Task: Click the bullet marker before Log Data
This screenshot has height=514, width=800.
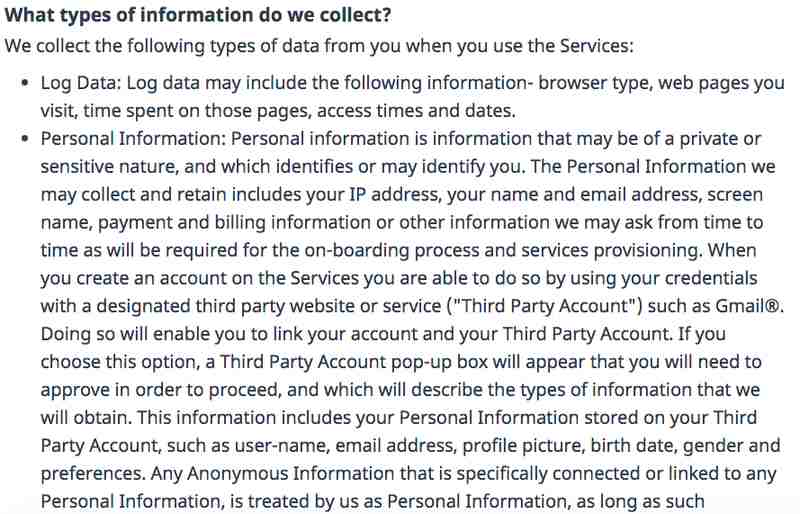Action: pyautogui.click(x=24, y=83)
